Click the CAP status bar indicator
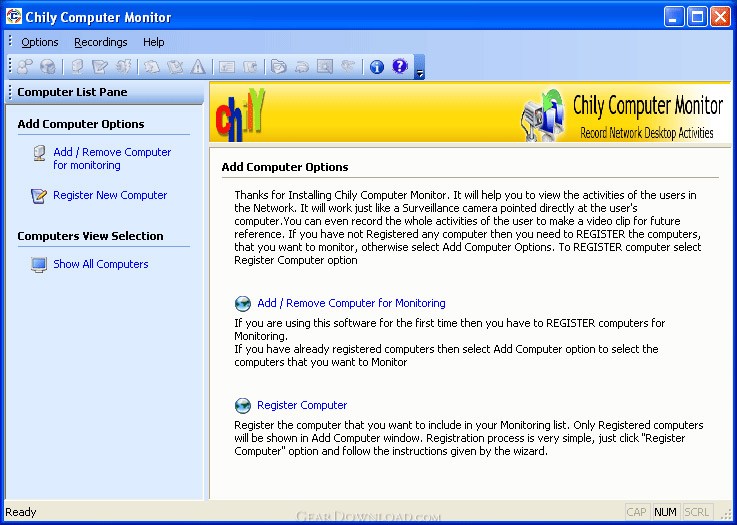This screenshot has width=737, height=525. click(637, 512)
